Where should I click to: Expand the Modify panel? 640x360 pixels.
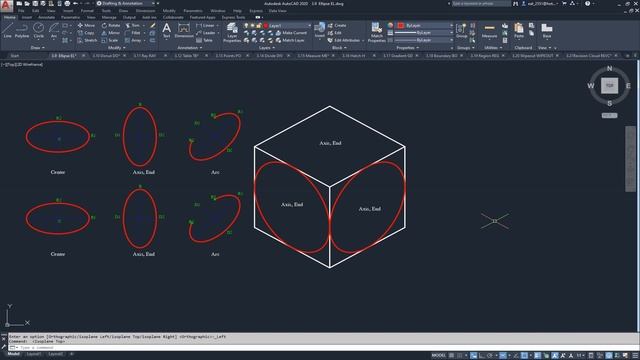(x=117, y=48)
